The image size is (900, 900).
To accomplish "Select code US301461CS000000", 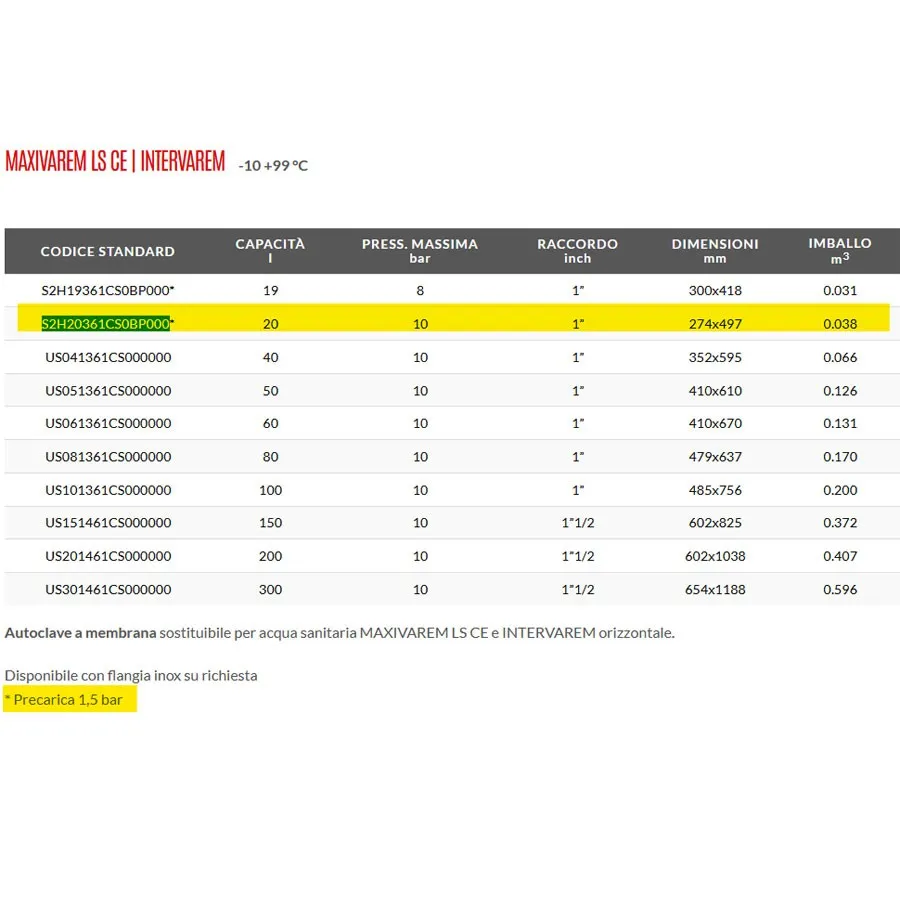I will (108, 589).
